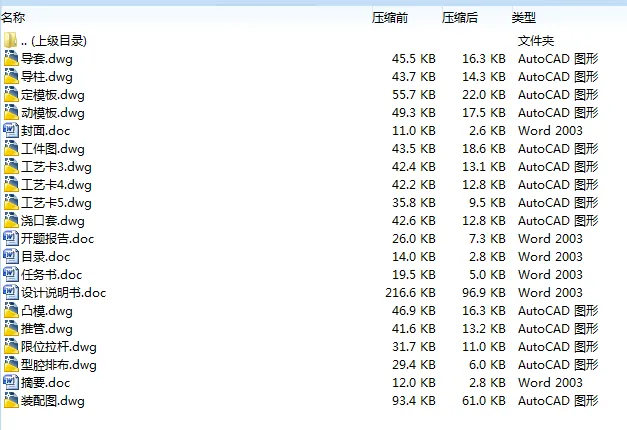Sort by the 类型 column header
The width and height of the screenshot is (627, 430).
tap(524, 18)
